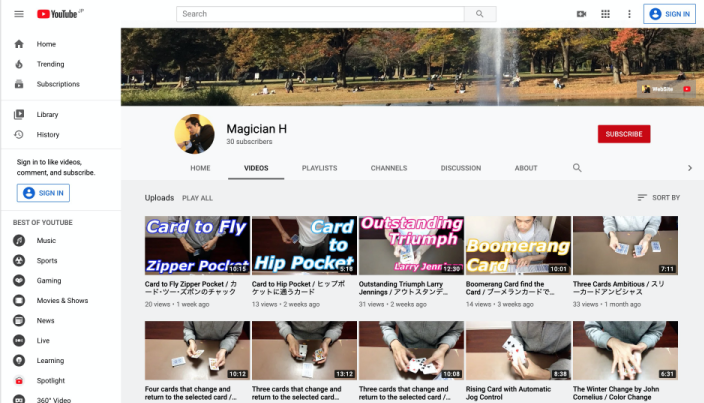Open Card to Fly Zipper Pocket thumbnail

pyautogui.click(x=197, y=245)
